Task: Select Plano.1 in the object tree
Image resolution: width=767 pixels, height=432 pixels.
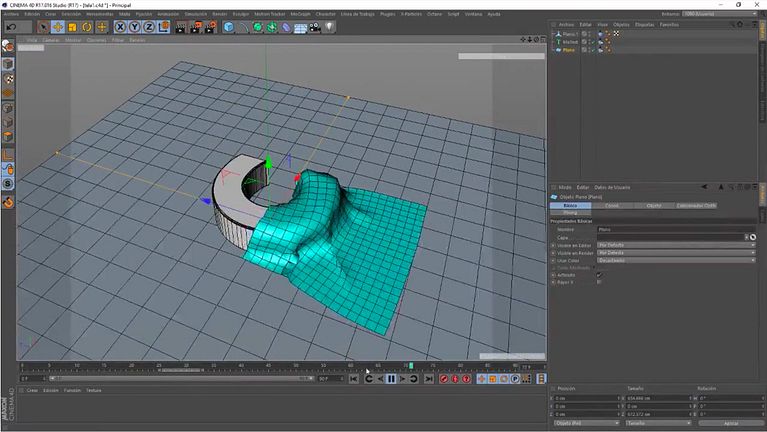Action: [570, 34]
